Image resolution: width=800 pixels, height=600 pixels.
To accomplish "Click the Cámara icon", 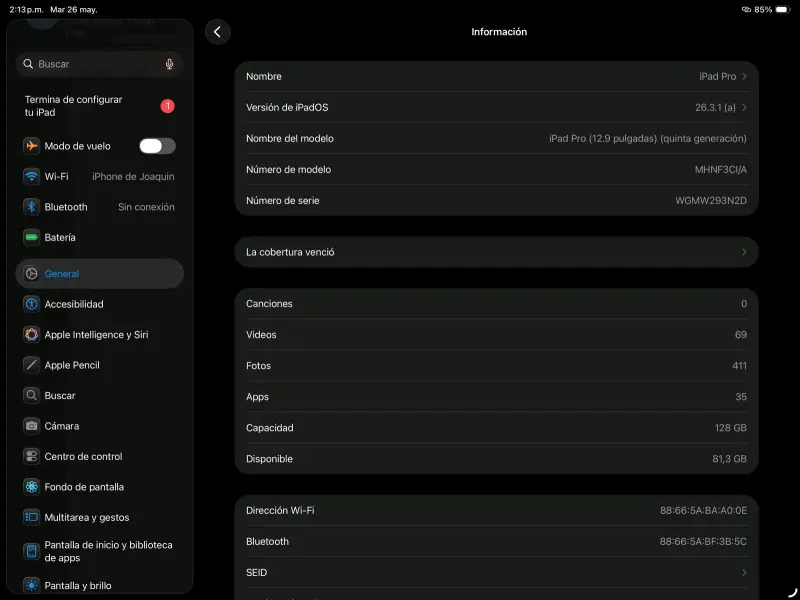I will [32, 426].
